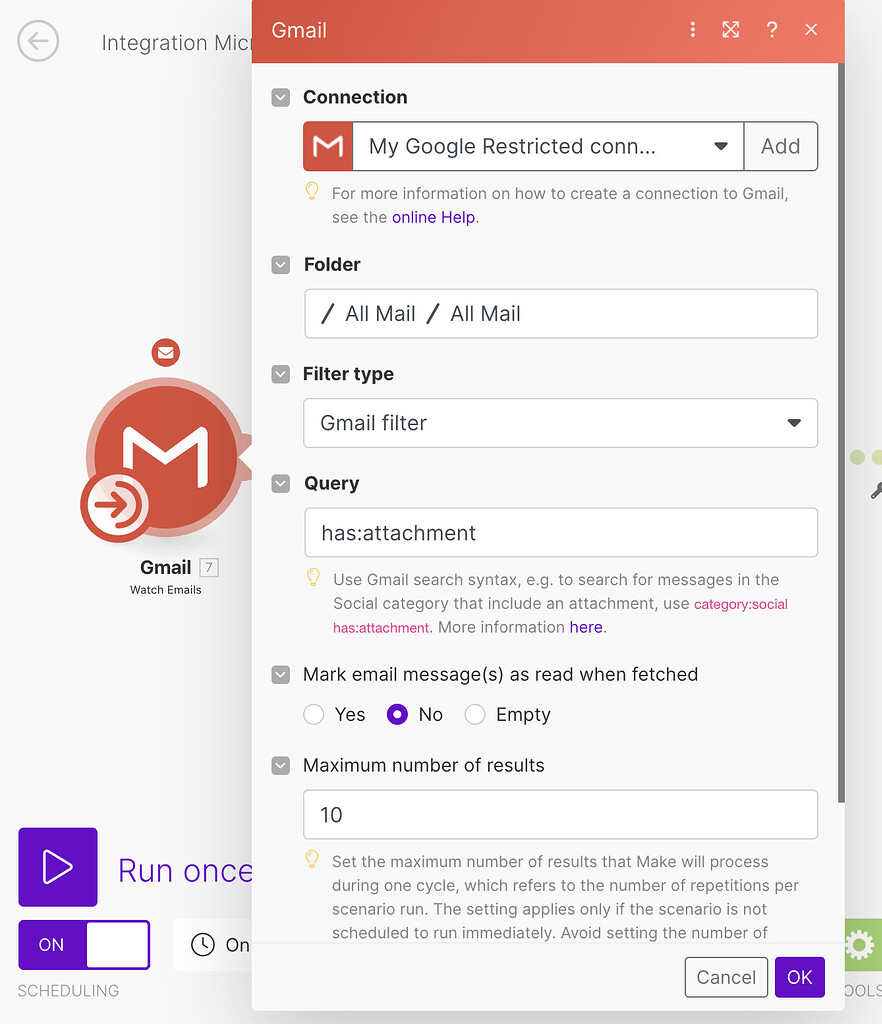Image resolution: width=882 pixels, height=1024 pixels.
Task: Uncheck the Query section checkbox
Action: click(280, 483)
